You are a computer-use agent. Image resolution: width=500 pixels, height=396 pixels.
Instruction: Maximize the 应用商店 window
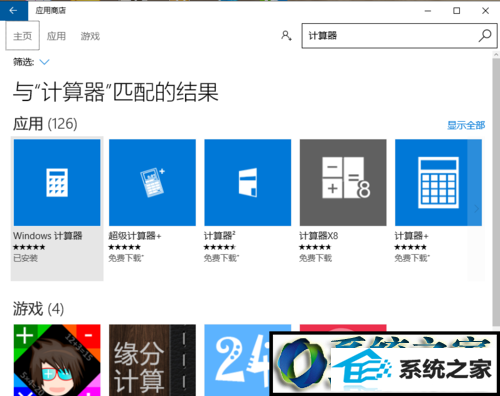click(457, 11)
